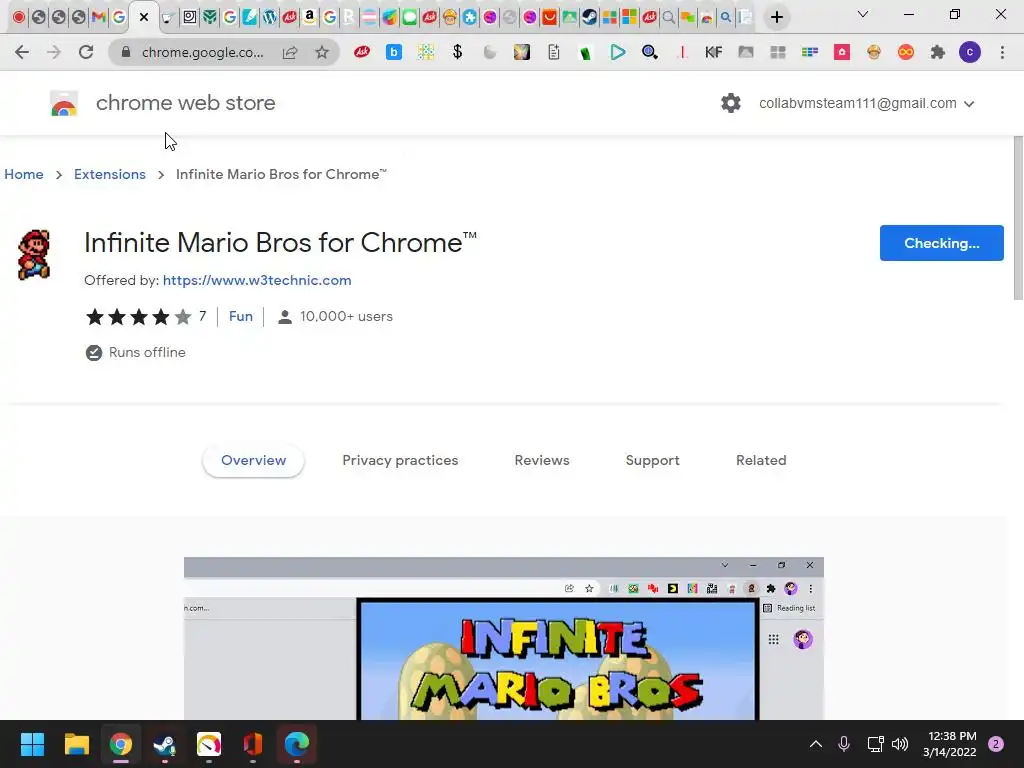Open a new tab
The height and width of the screenshot is (768, 1024).
click(776, 18)
